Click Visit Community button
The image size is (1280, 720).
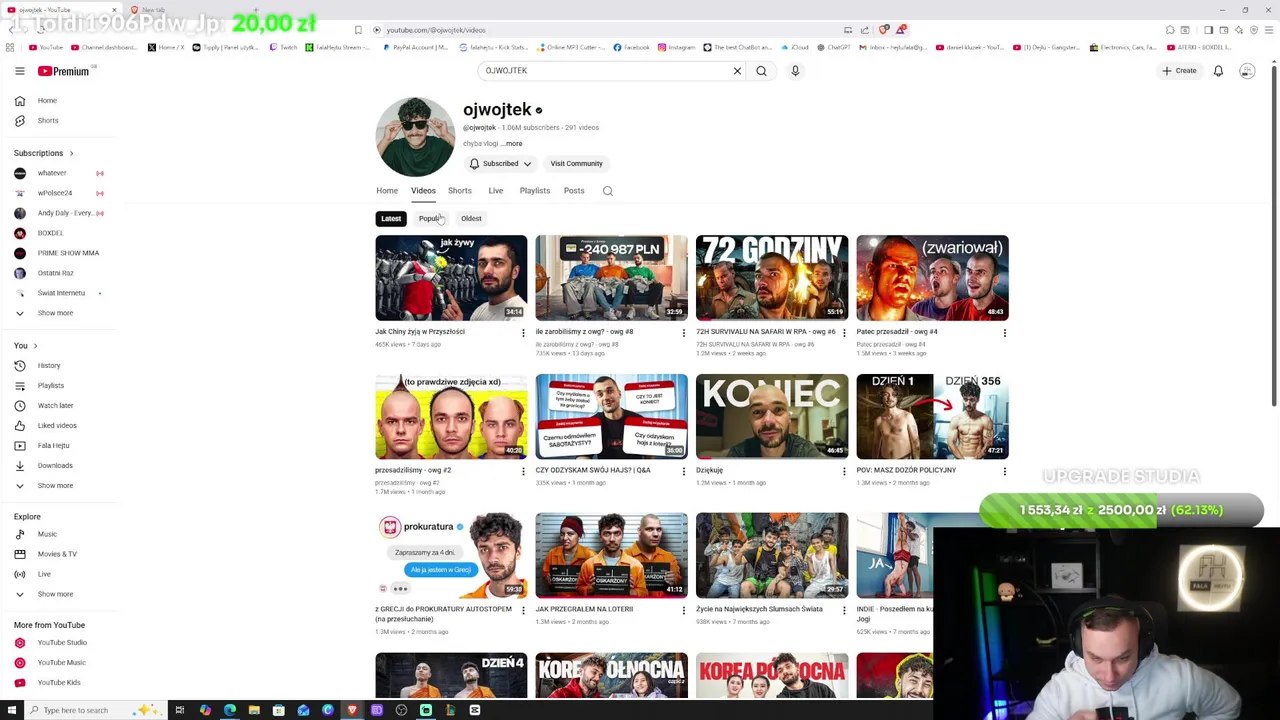click(x=576, y=164)
